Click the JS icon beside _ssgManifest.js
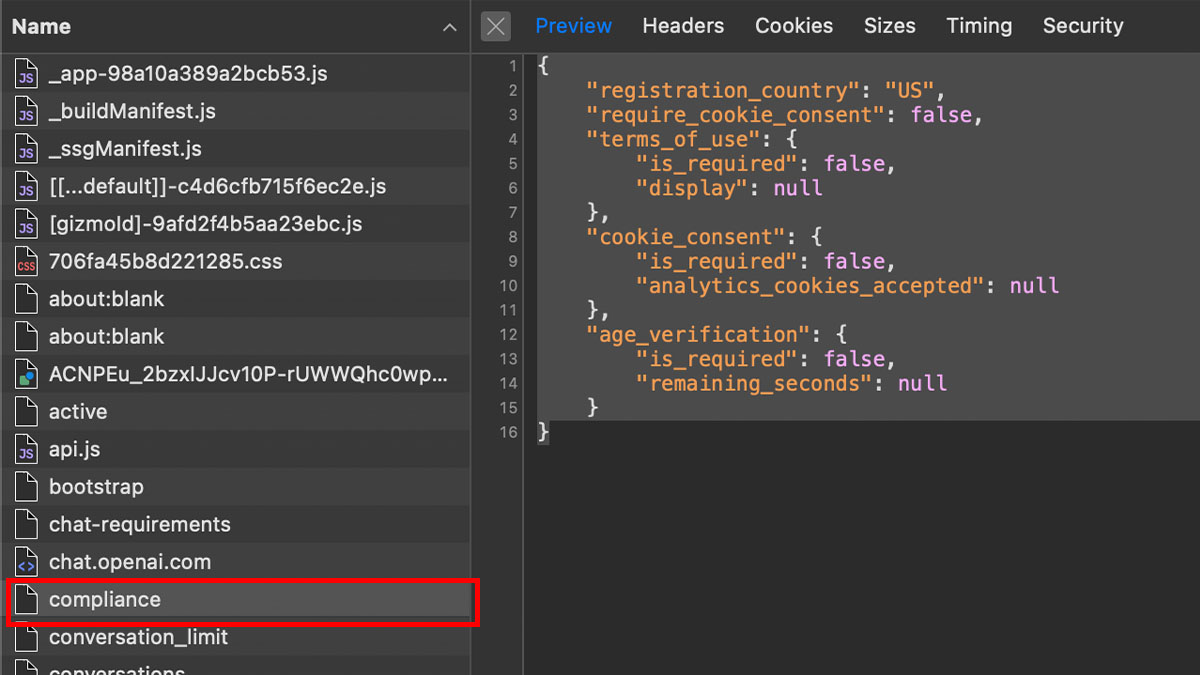 coord(27,148)
